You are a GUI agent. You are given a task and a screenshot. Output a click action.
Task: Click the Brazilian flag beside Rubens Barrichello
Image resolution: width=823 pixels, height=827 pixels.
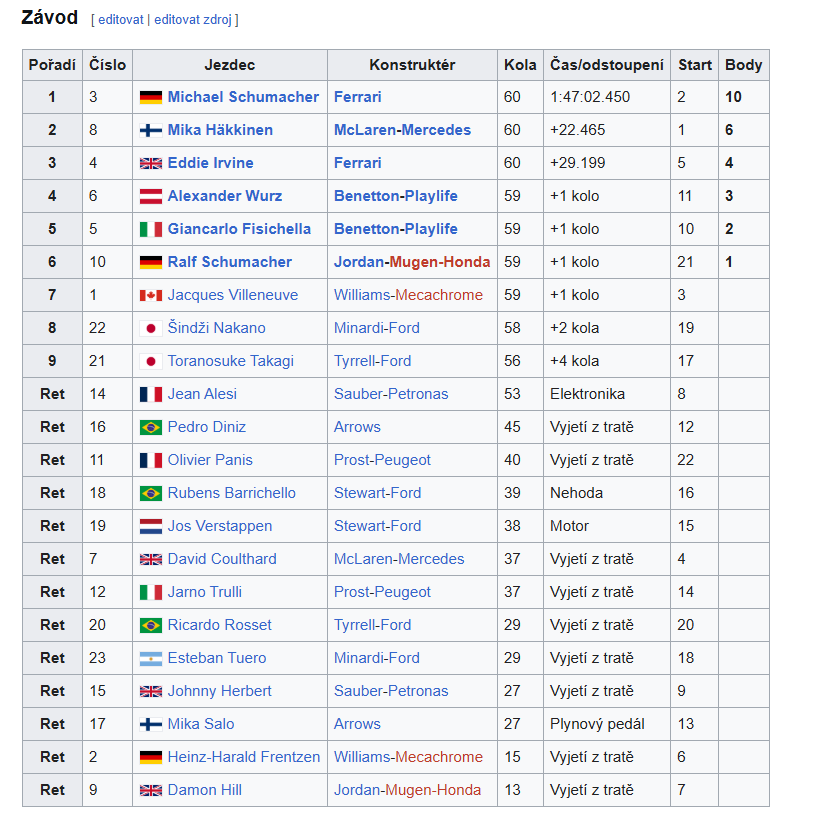pos(150,493)
